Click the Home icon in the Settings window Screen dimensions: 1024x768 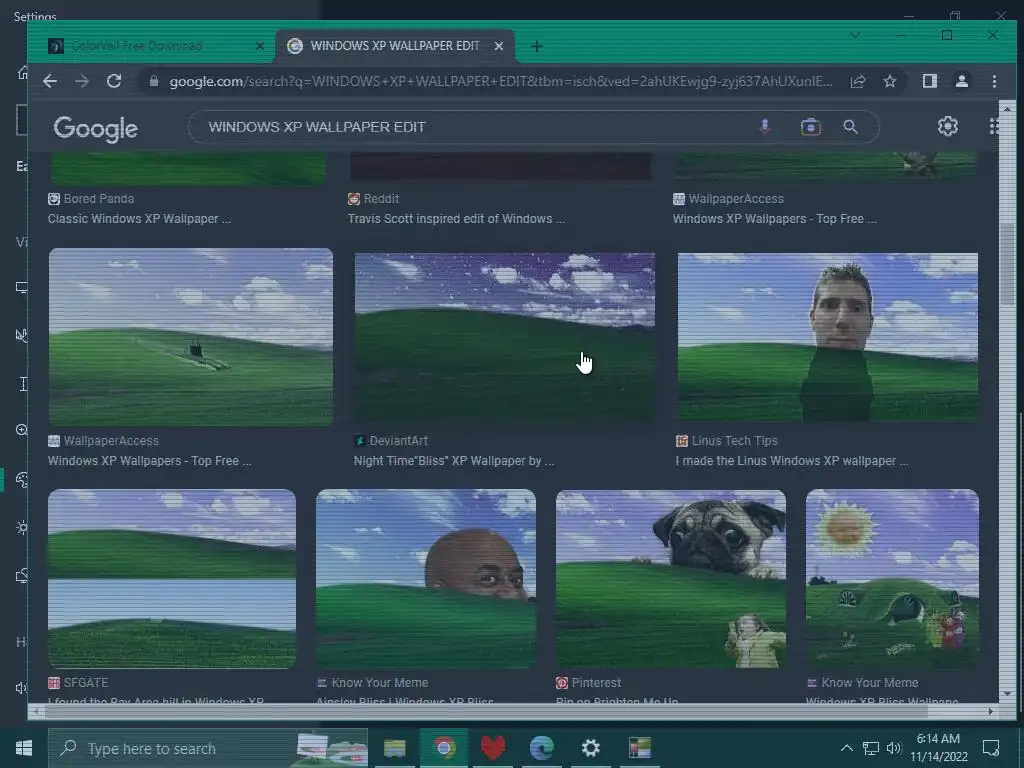click(x=23, y=72)
